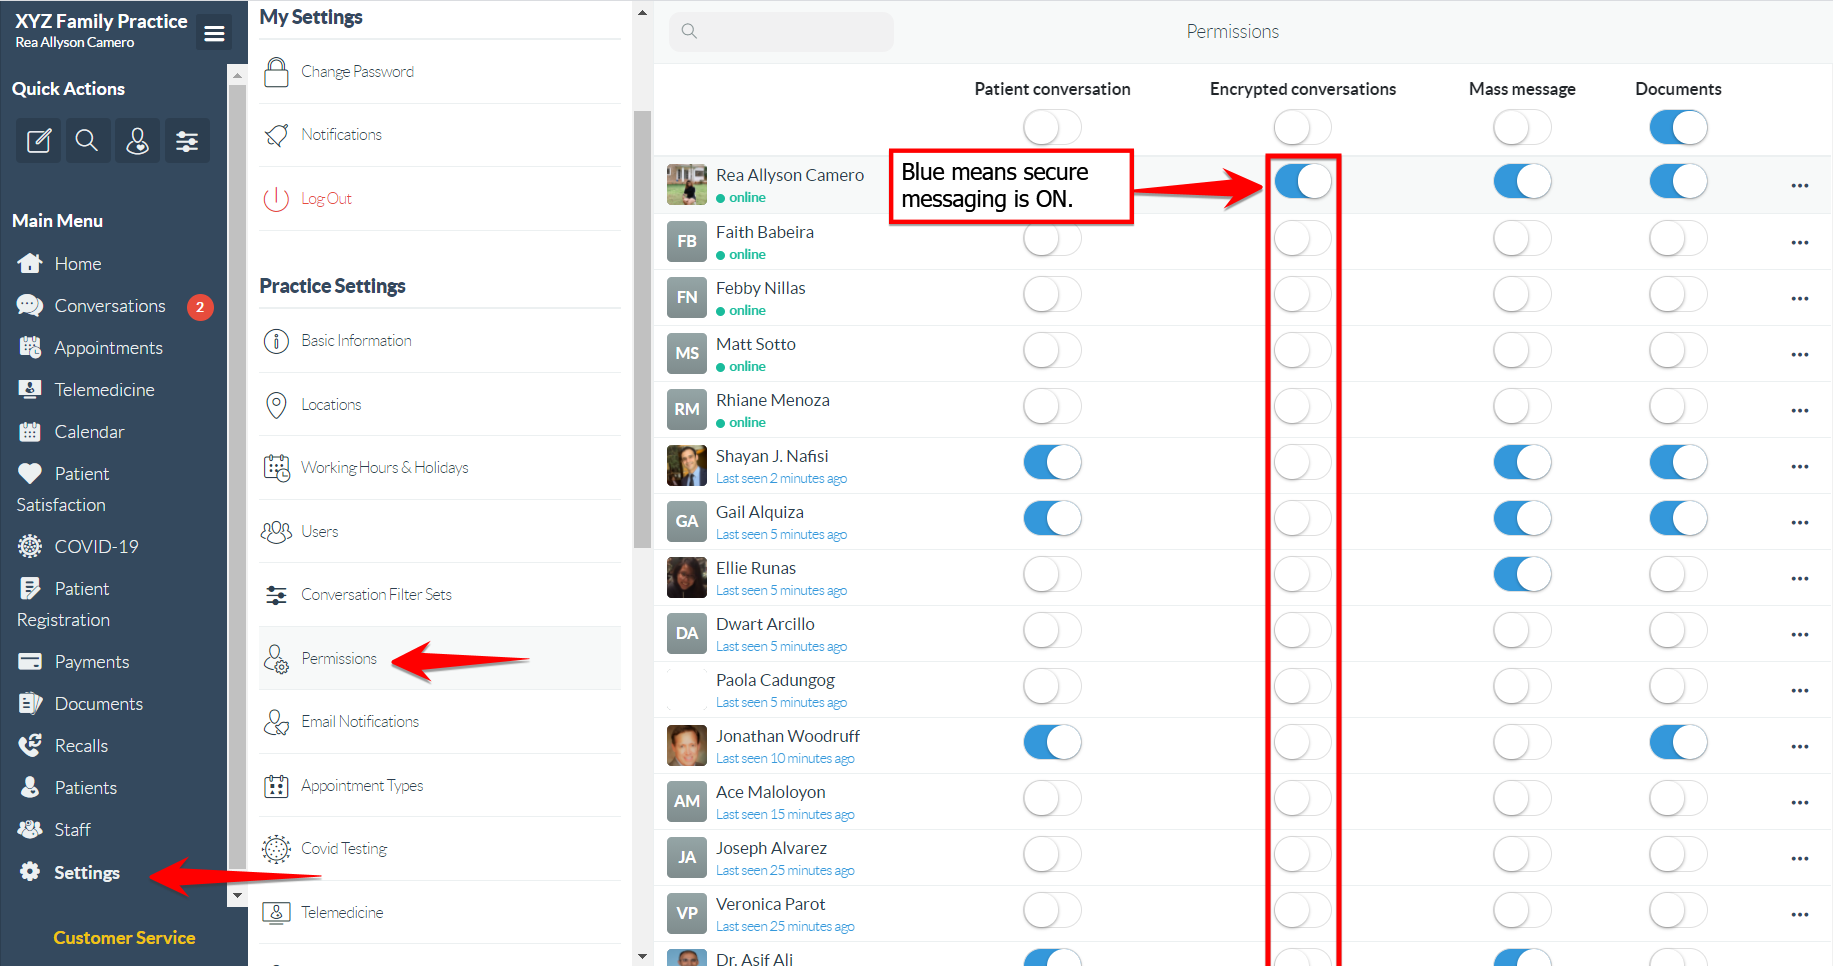Viewport: 1833px width, 966px height.
Task: Enable Encrypted conversations for Faith Babeira
Action: pos(1302,238)
